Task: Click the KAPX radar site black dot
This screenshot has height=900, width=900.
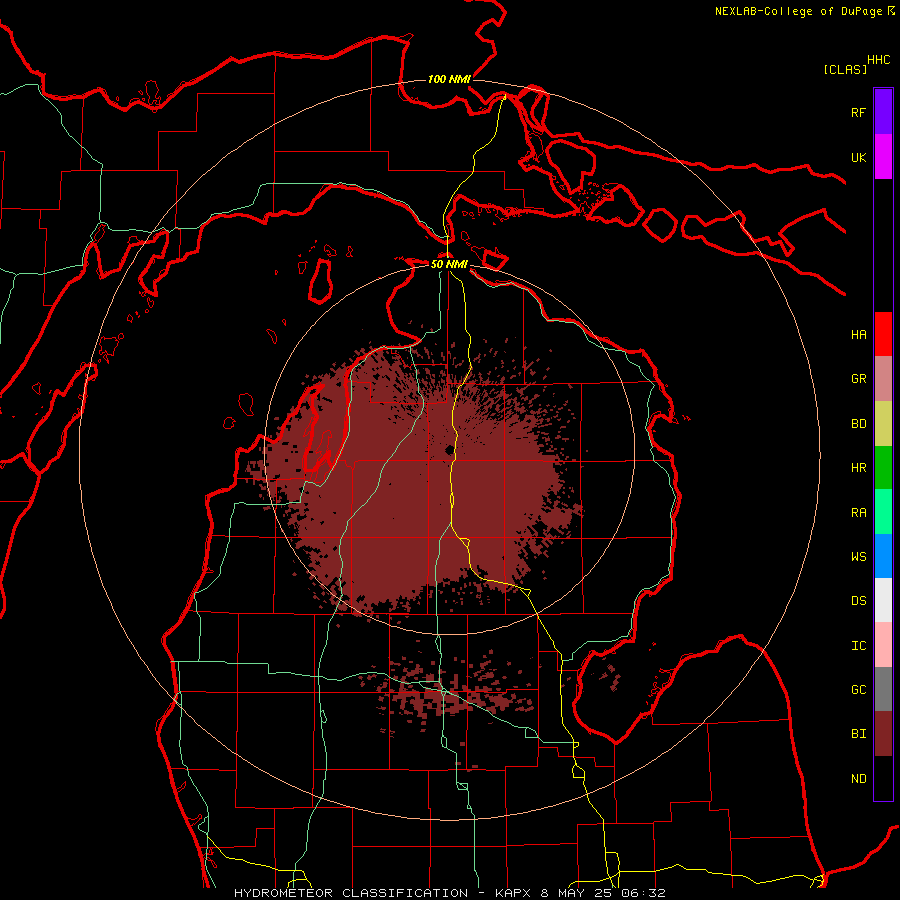Action: 449,450
